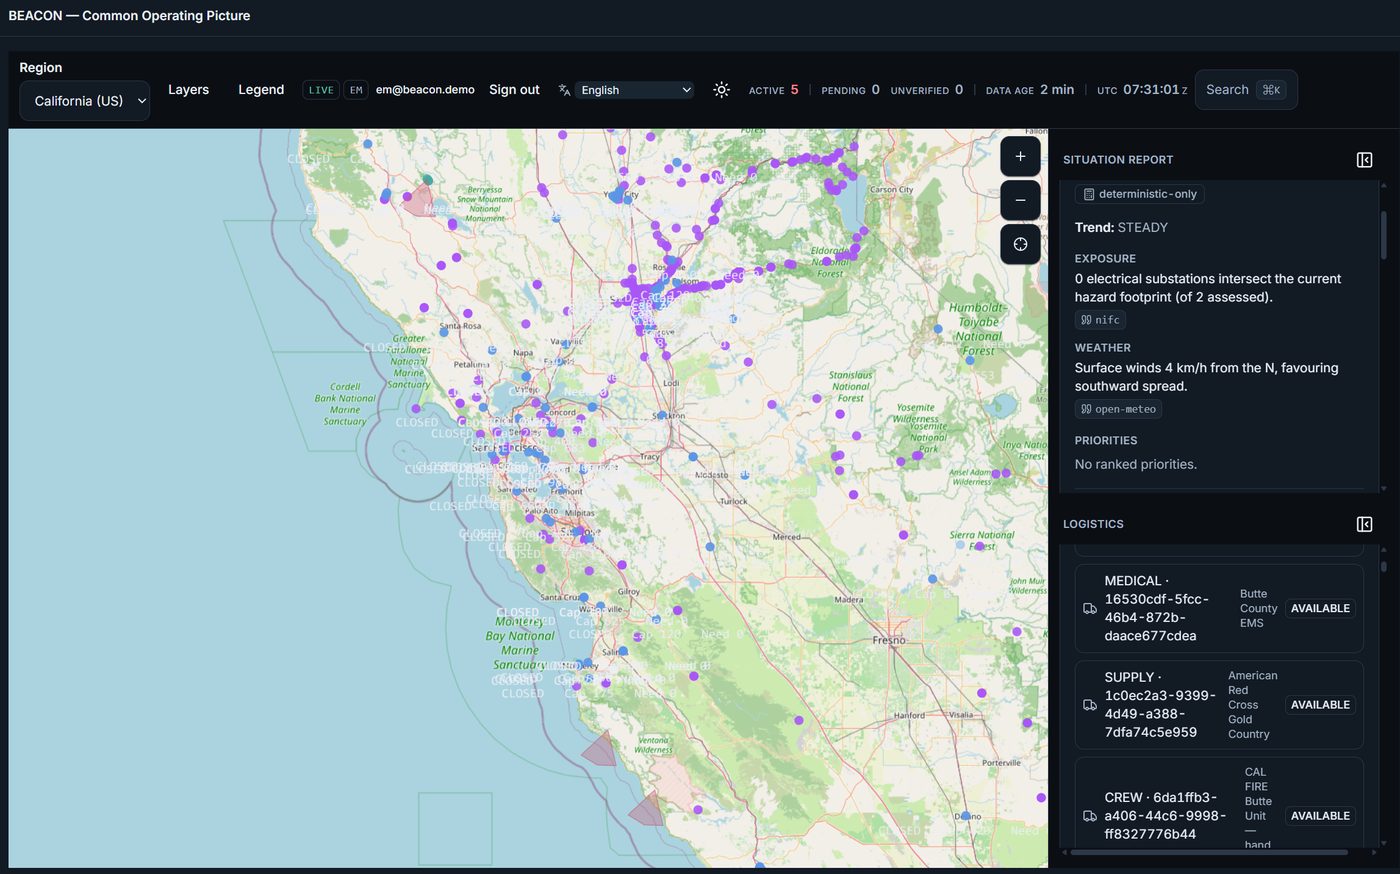
Task: Open the English language dropdown
Action: point(635,90)
